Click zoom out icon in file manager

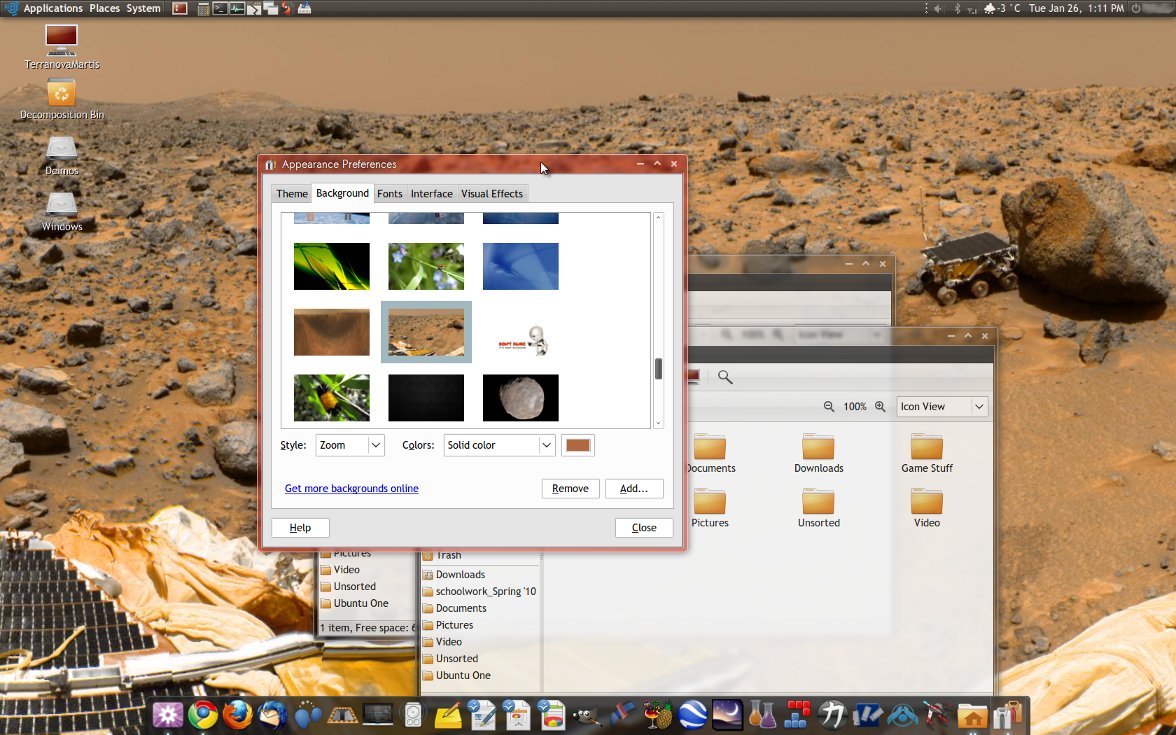[829, 406]
